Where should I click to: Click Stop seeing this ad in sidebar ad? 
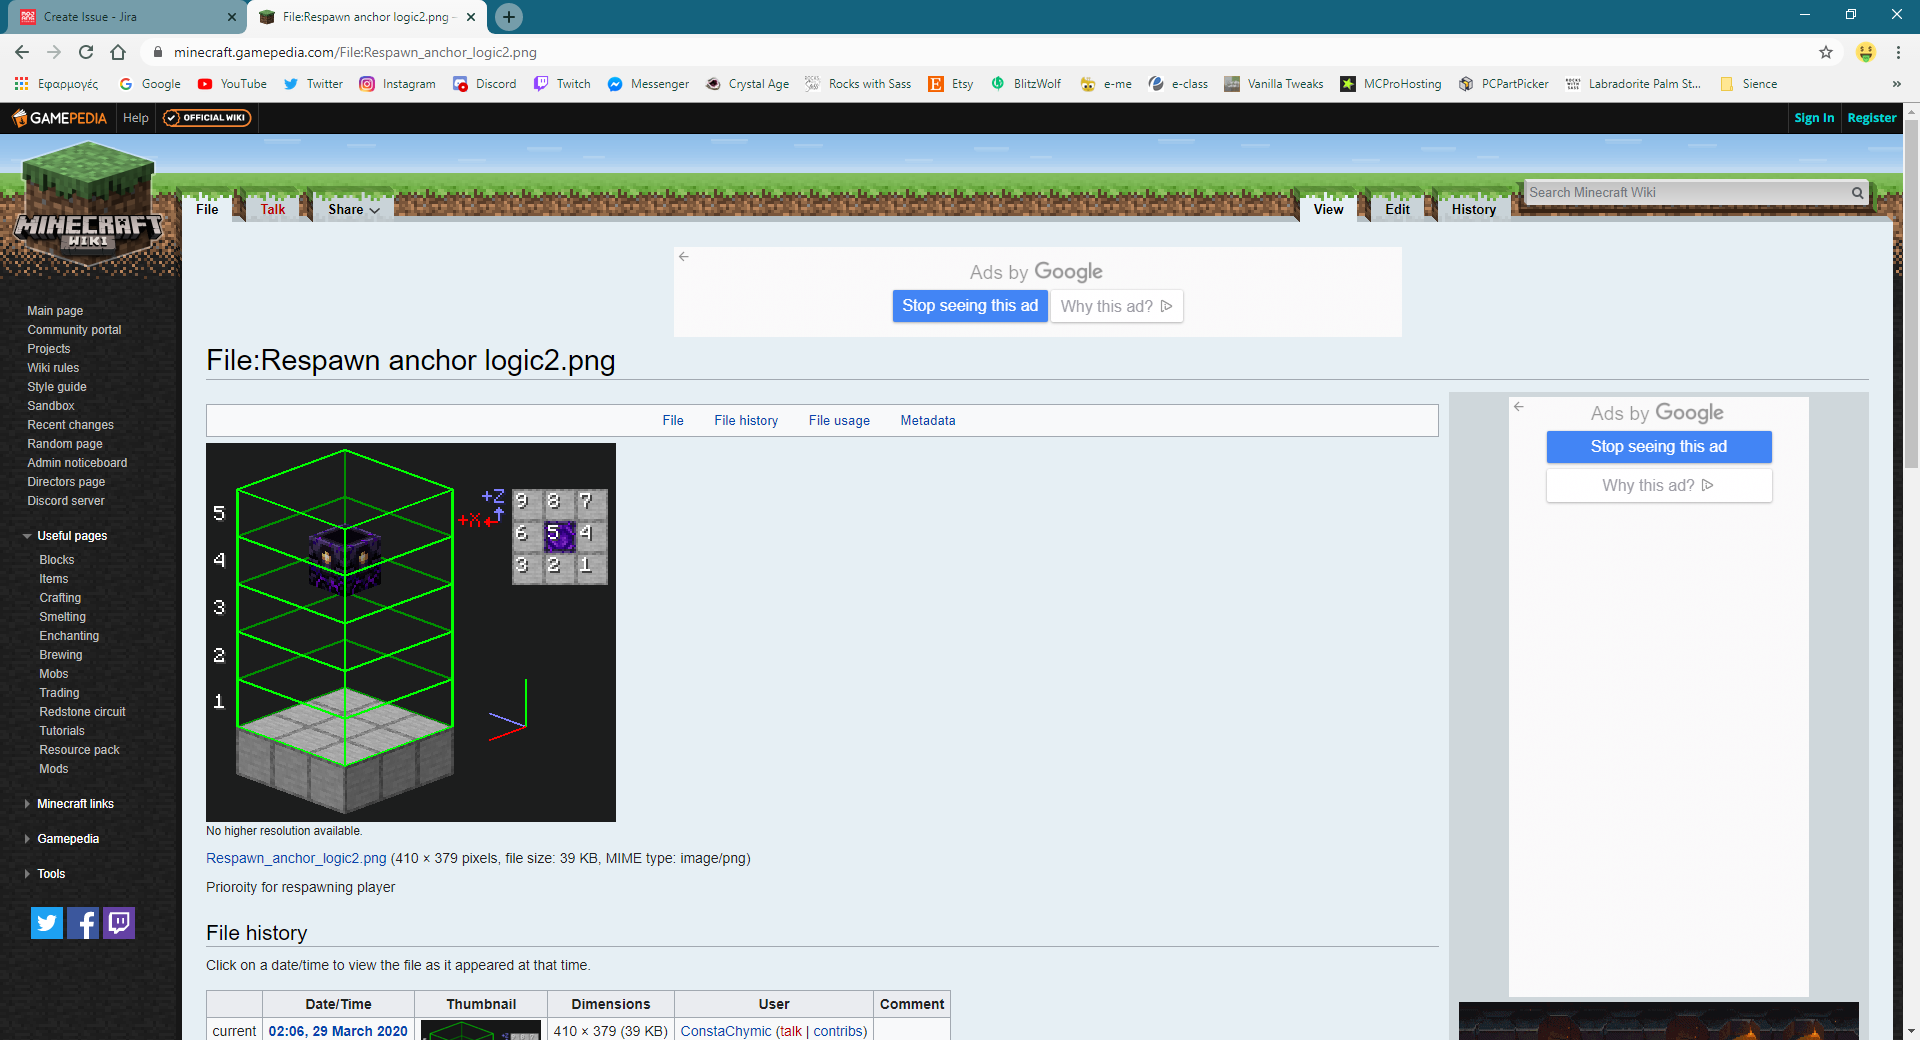pyautogui.click(x=1659, y=447)
